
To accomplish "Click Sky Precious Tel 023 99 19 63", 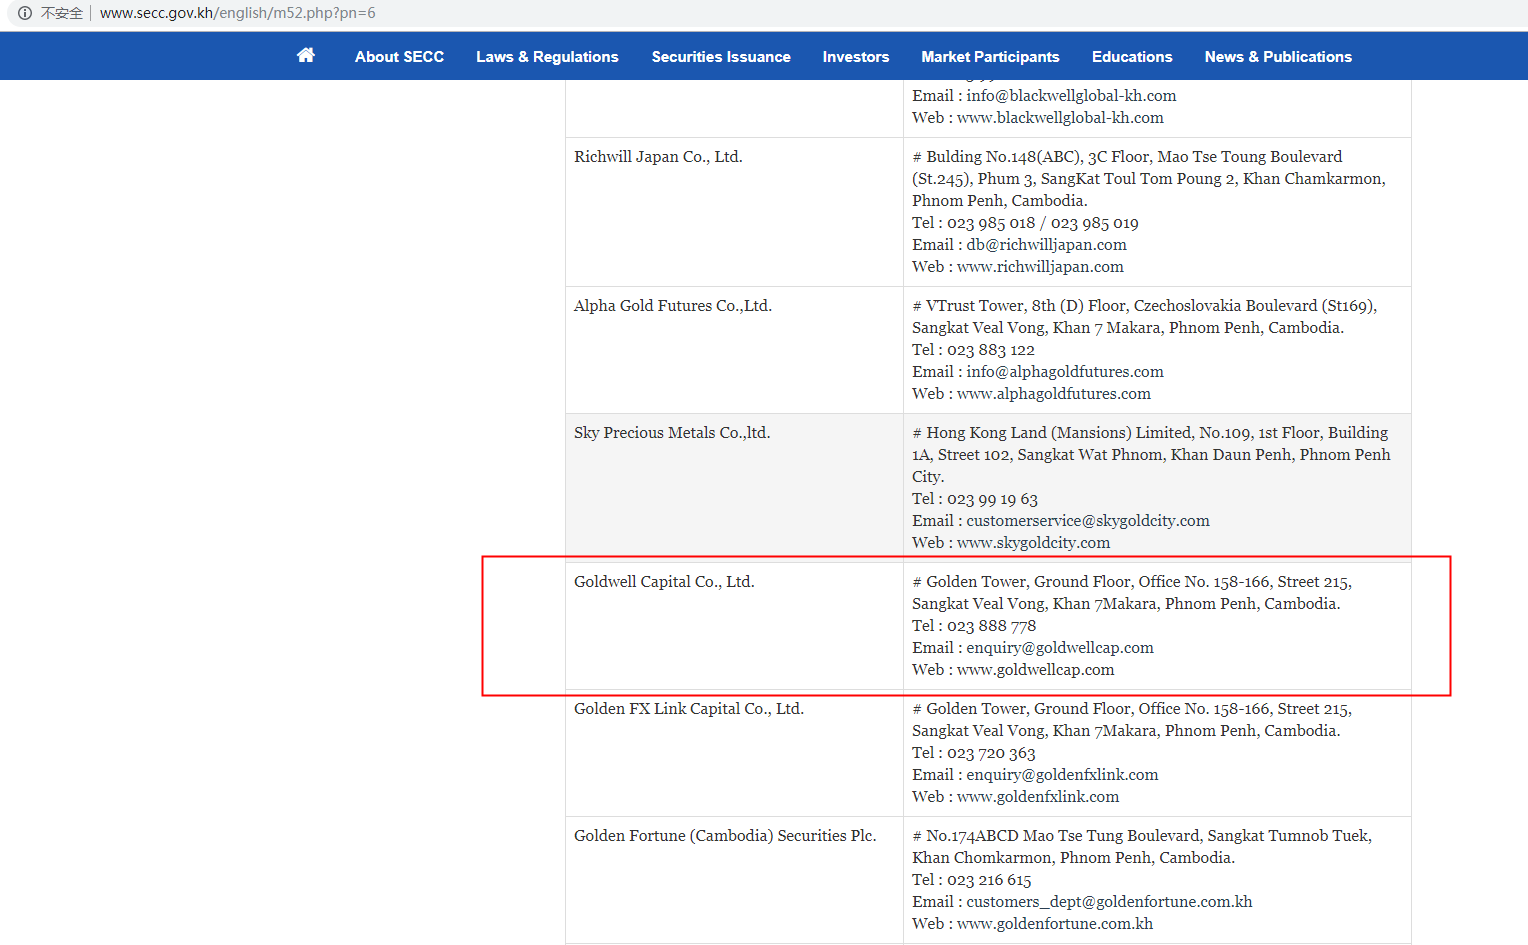I will tap(975, 499).
